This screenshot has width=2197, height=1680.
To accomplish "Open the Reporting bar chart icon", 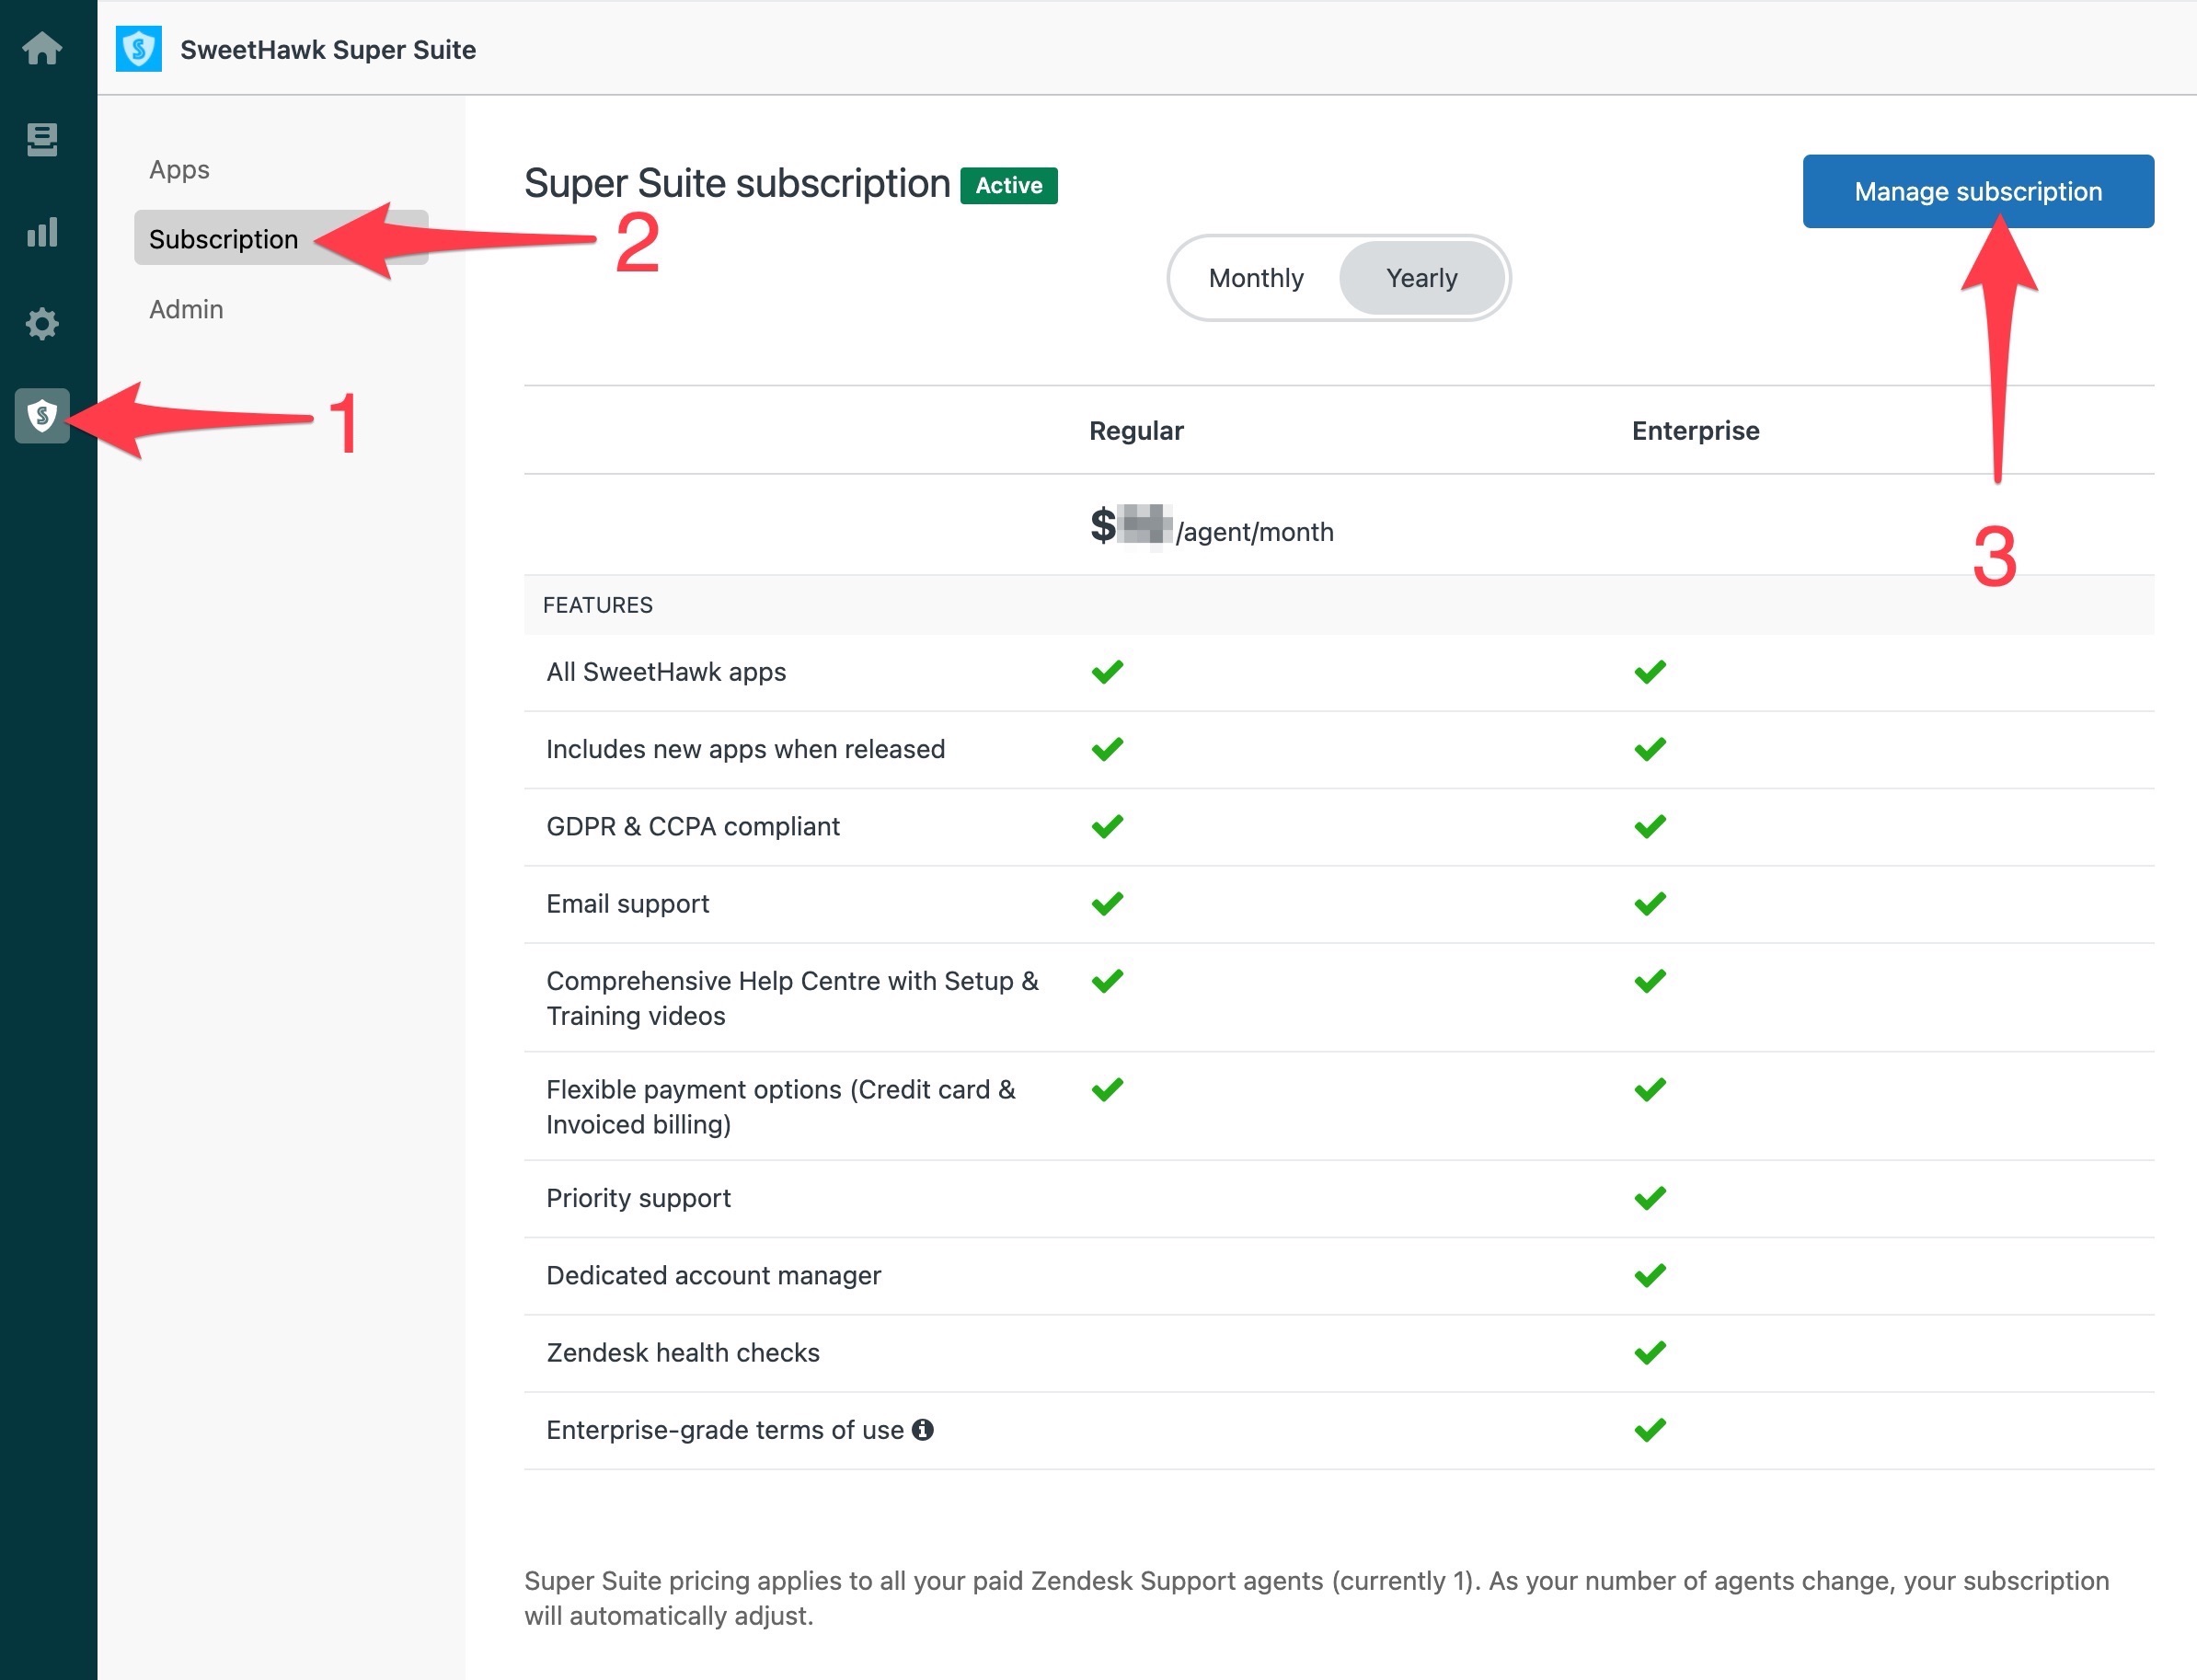I will pos(42,232).
